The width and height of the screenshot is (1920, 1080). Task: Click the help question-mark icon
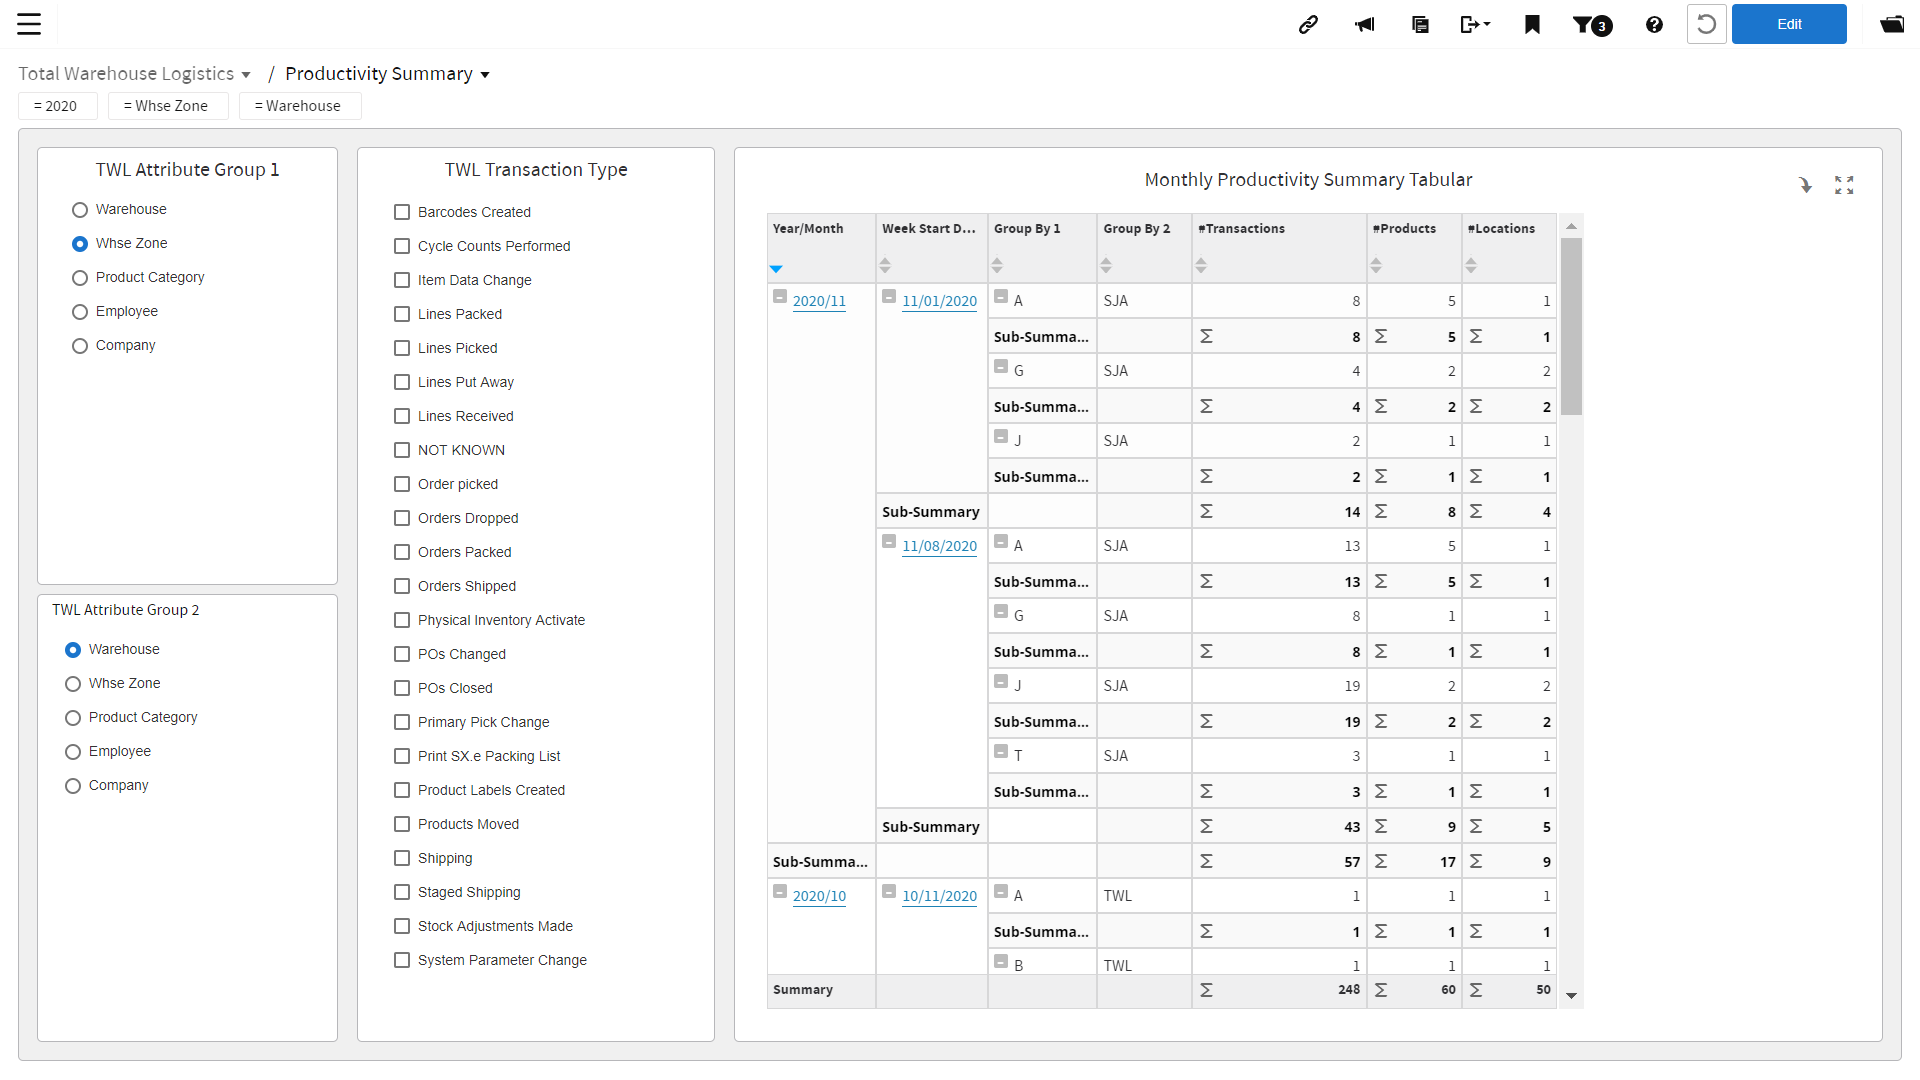click(x=1653, y=24)
